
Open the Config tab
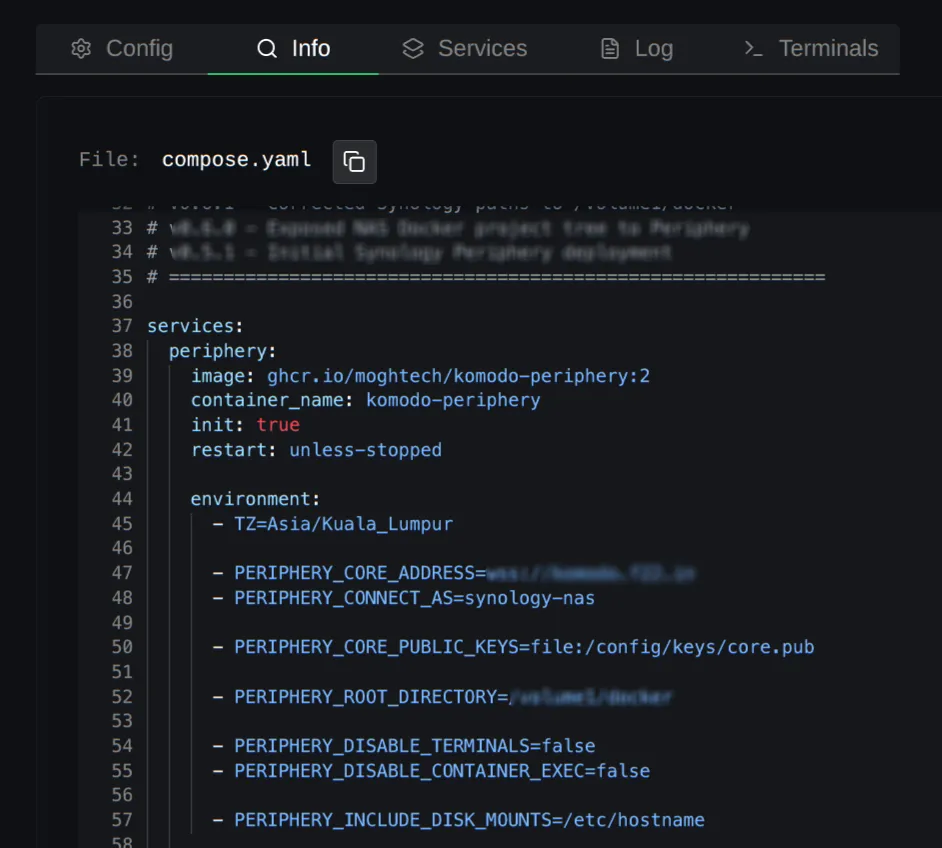point(122,49)
